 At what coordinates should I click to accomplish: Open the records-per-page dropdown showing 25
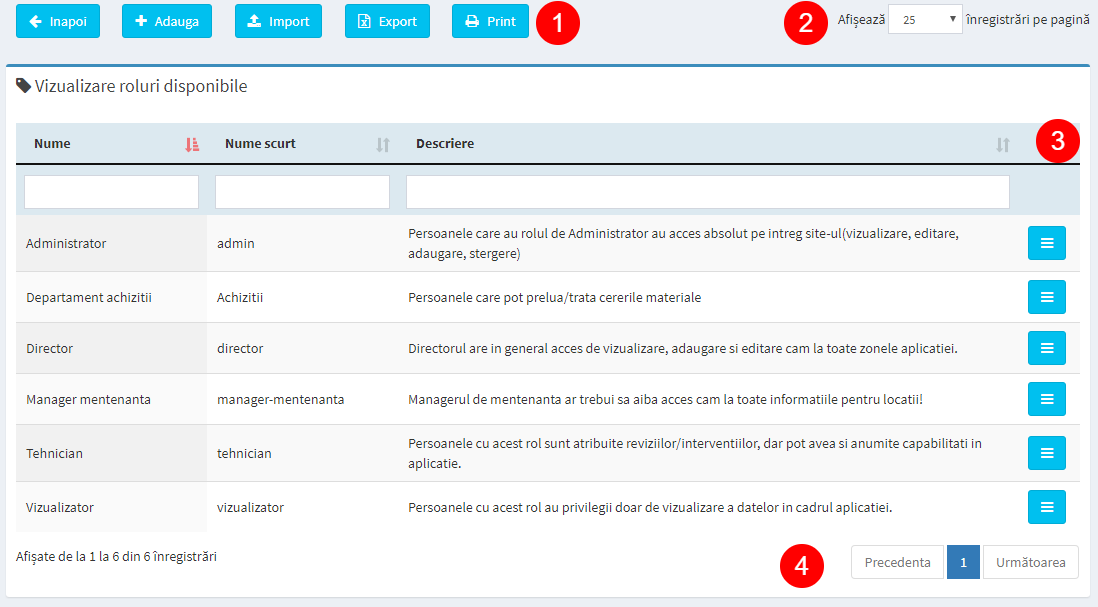(x=925, y=20)
